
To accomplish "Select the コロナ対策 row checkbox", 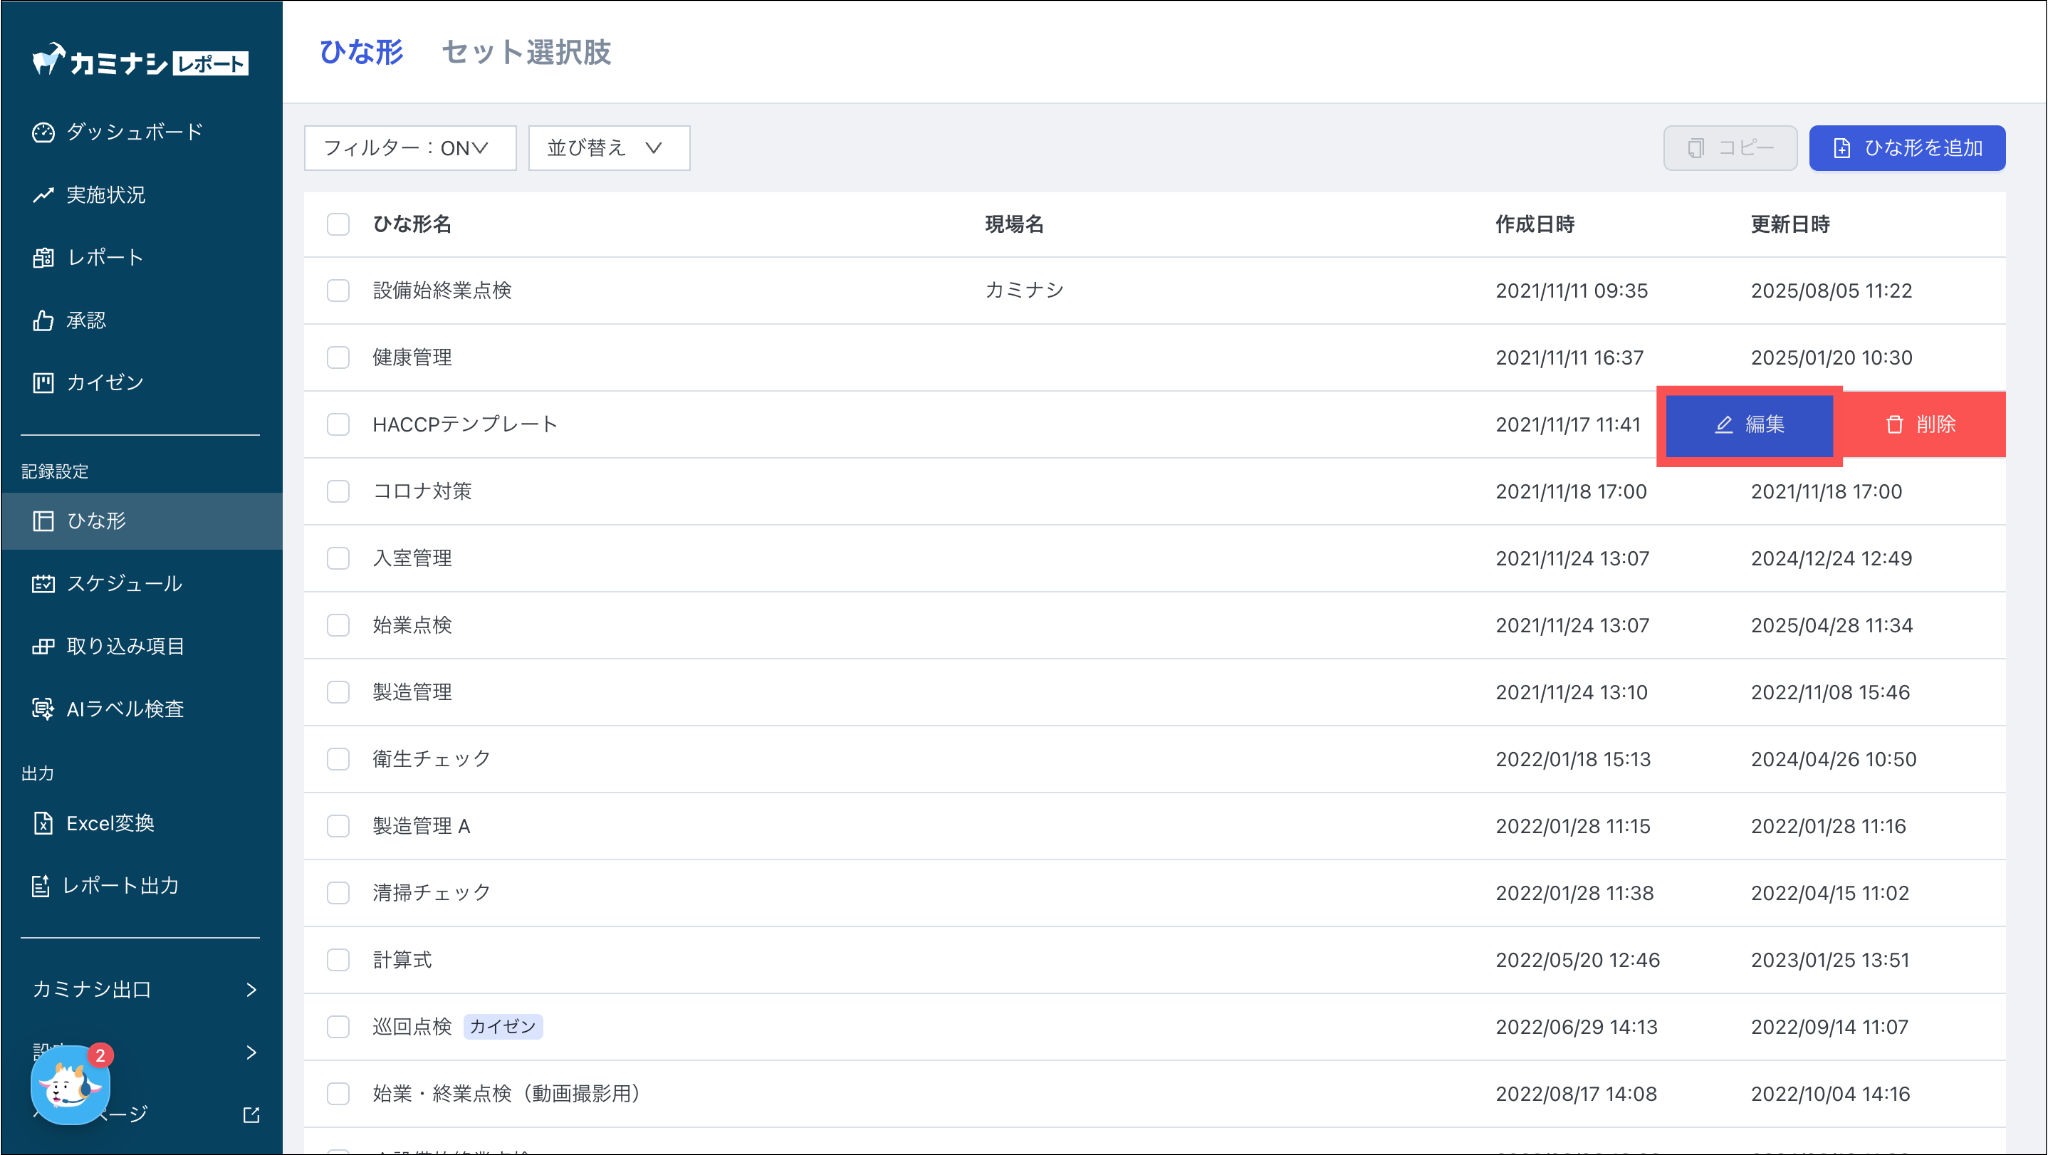I will click(338, 492).
